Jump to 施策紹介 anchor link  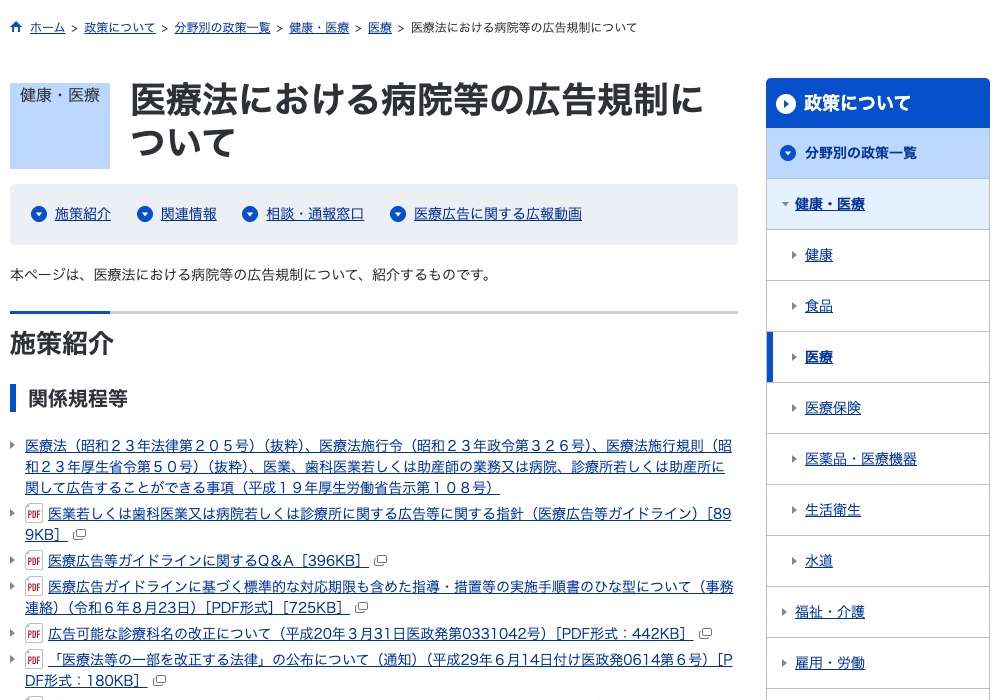(x=83, y=214)
